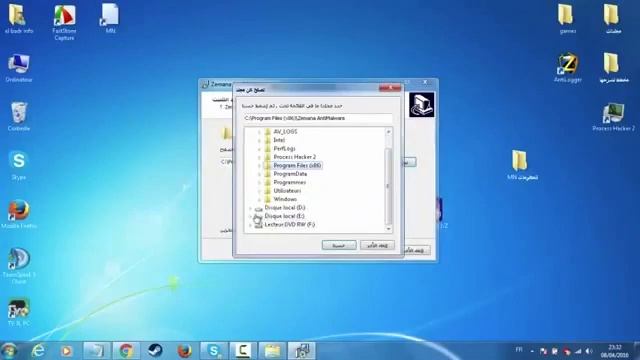
Task: Open the taskbar clock and date
Action: click(x=614, y=351)
